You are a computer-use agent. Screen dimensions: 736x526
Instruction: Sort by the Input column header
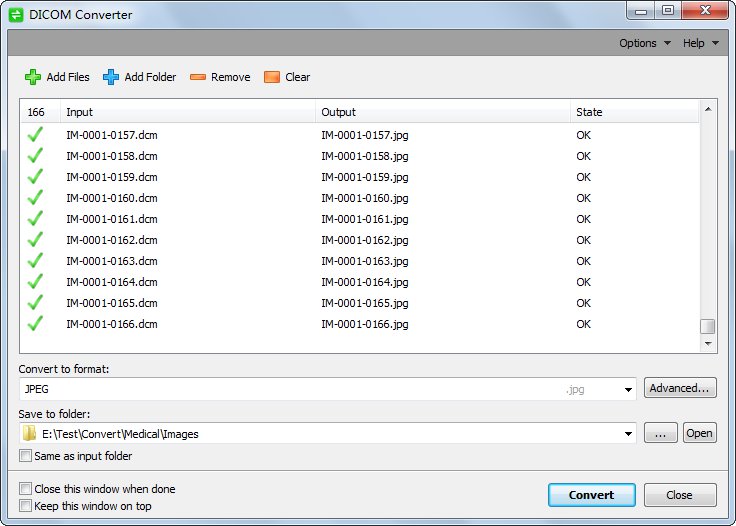(188, 112)
